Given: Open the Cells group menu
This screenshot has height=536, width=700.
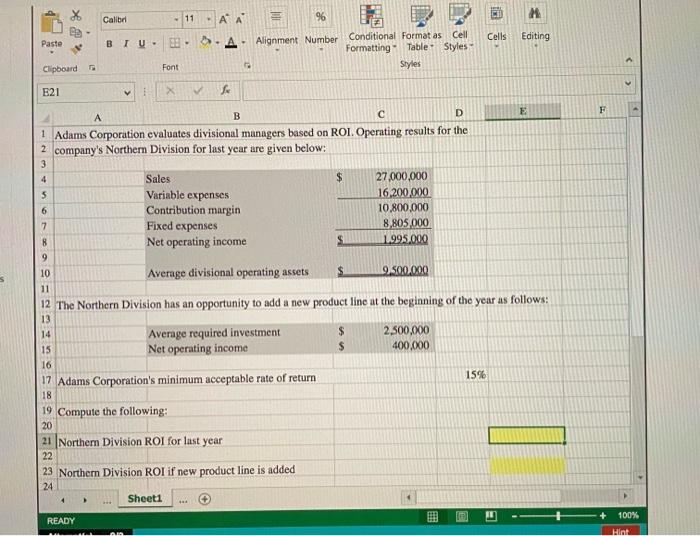Looking at the screenshot, I should coord(496,27).
